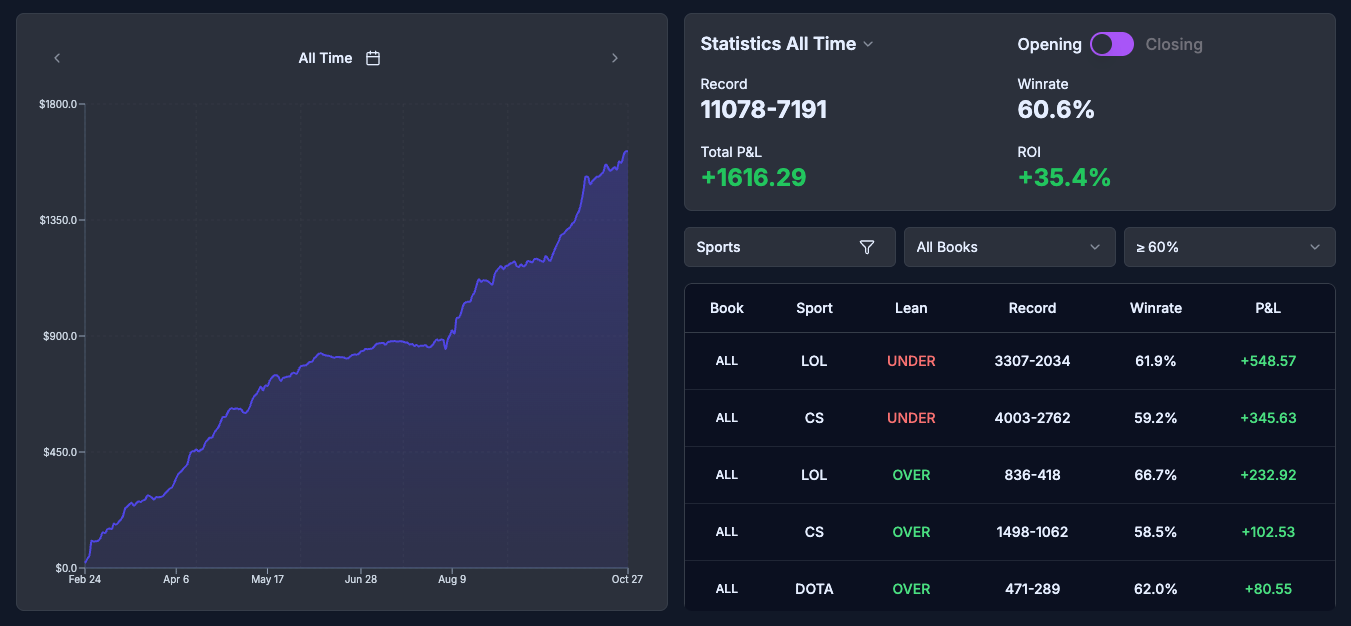Click the Total P&L +1616.29 value
Screen dimensions: 1351x626
753,178
